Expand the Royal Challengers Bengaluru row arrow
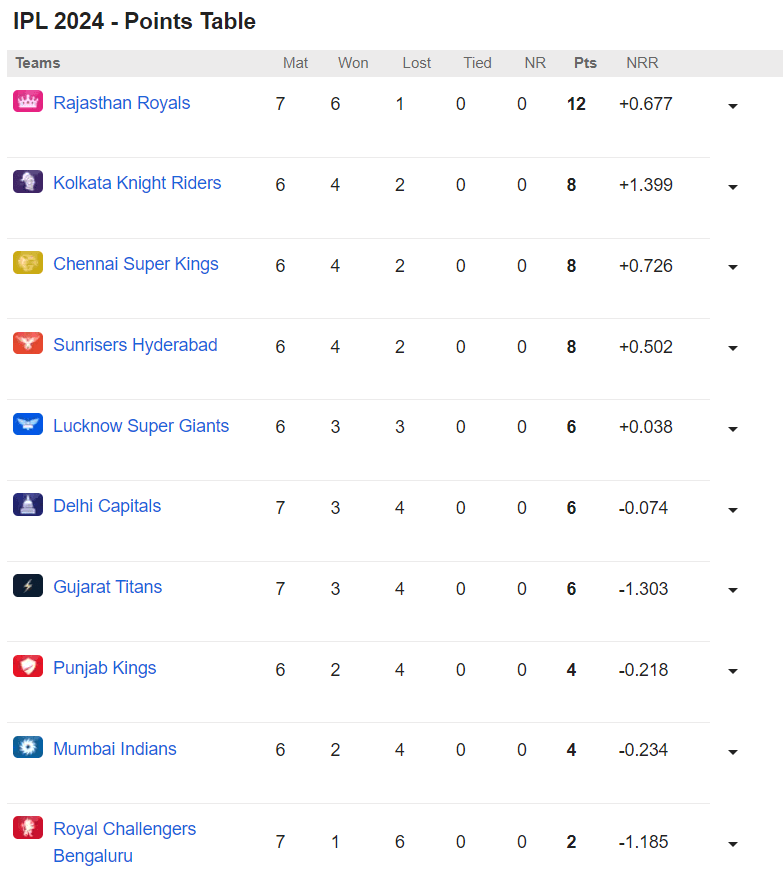Image resolution: width=783 pixels, height=885 pixels. coord(732,845)
